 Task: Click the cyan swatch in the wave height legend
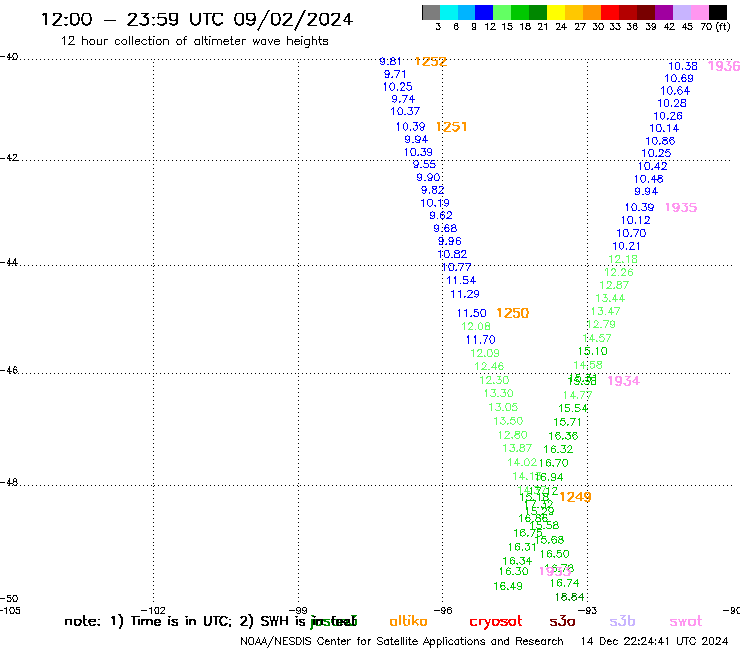[449, 12]
